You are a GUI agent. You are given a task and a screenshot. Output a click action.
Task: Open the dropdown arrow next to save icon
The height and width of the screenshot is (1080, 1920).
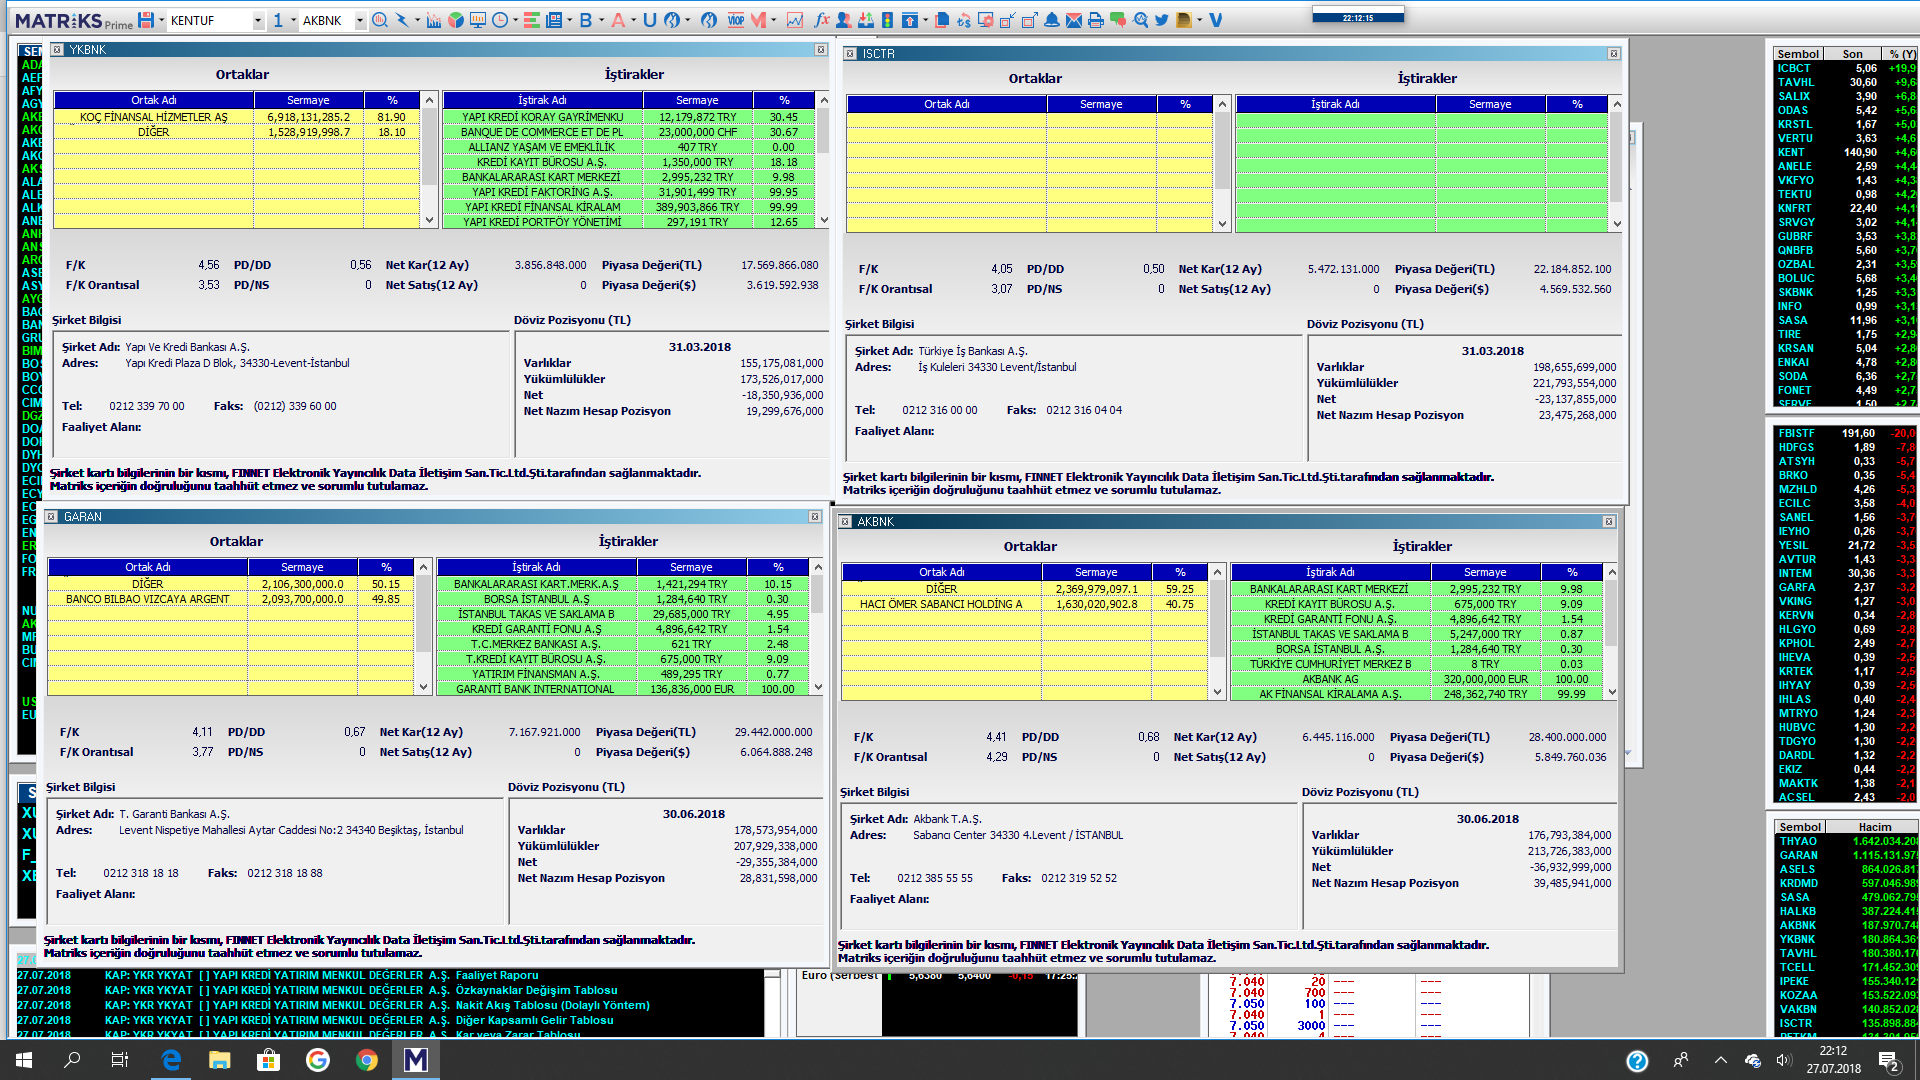(161, 20)
